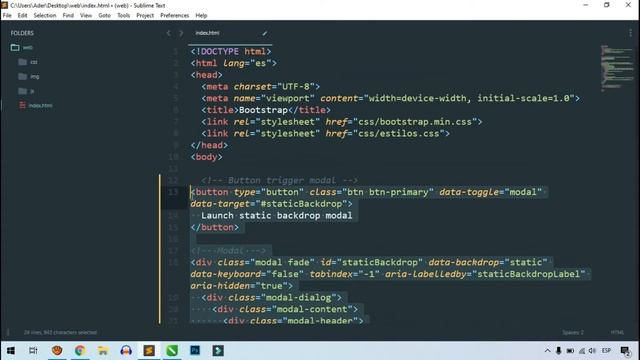
Task: Open Task View from taskbar
Action: coord(33,351)
